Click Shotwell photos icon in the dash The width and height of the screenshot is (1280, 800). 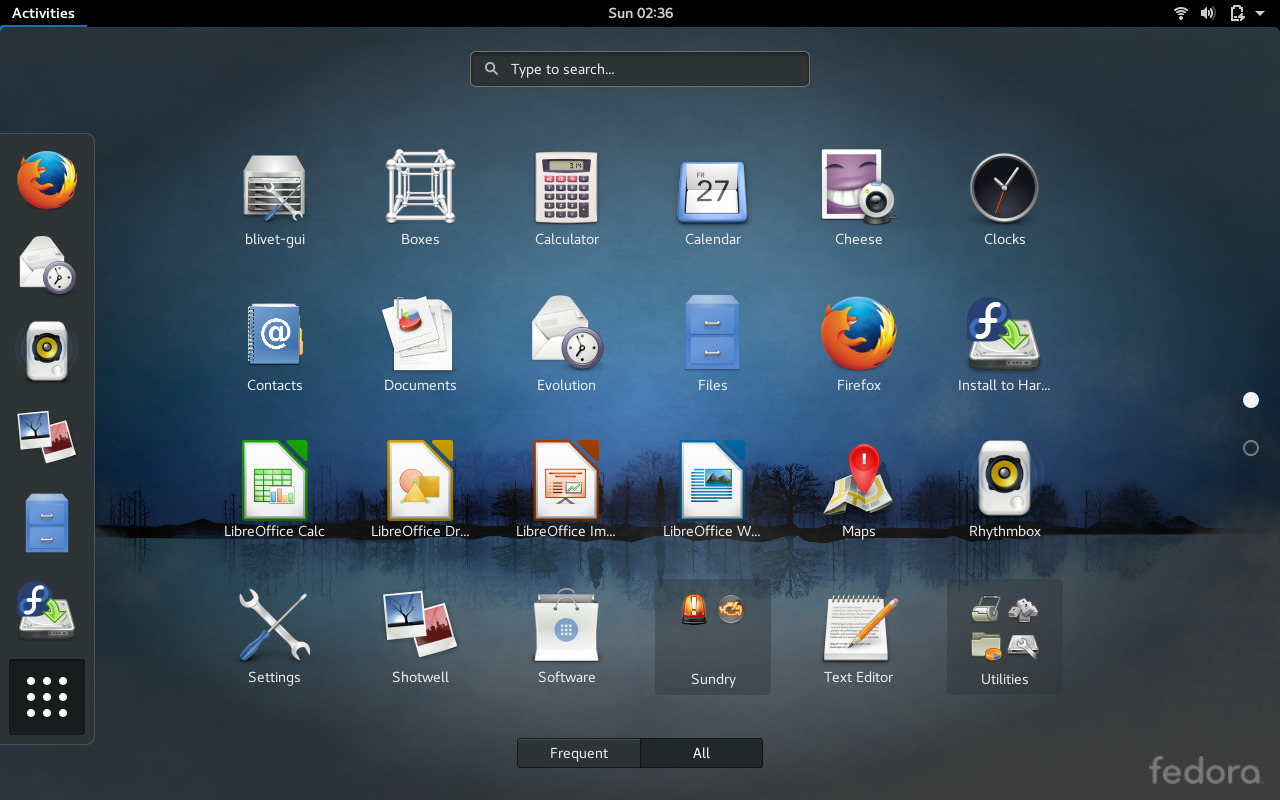(x=47, y=437)
